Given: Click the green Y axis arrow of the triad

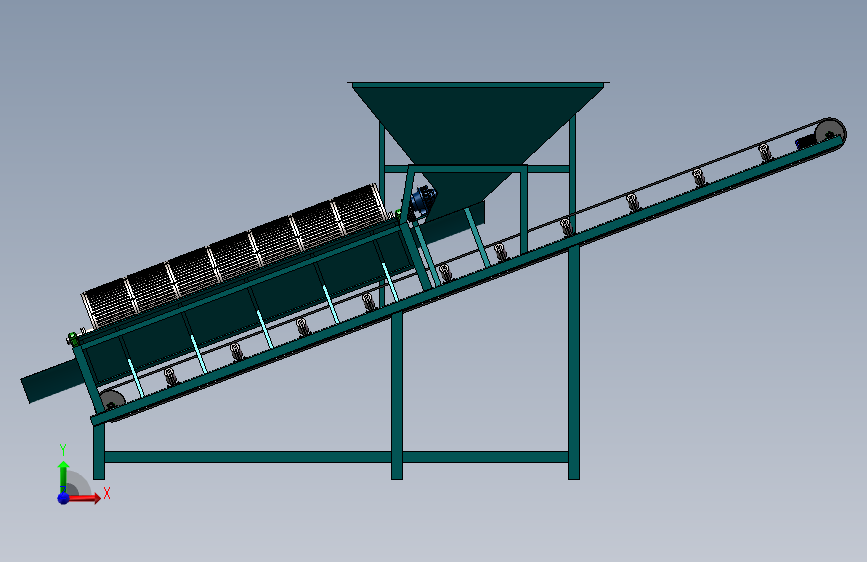Looking at the screenshot, I should [x=63, y=477].
